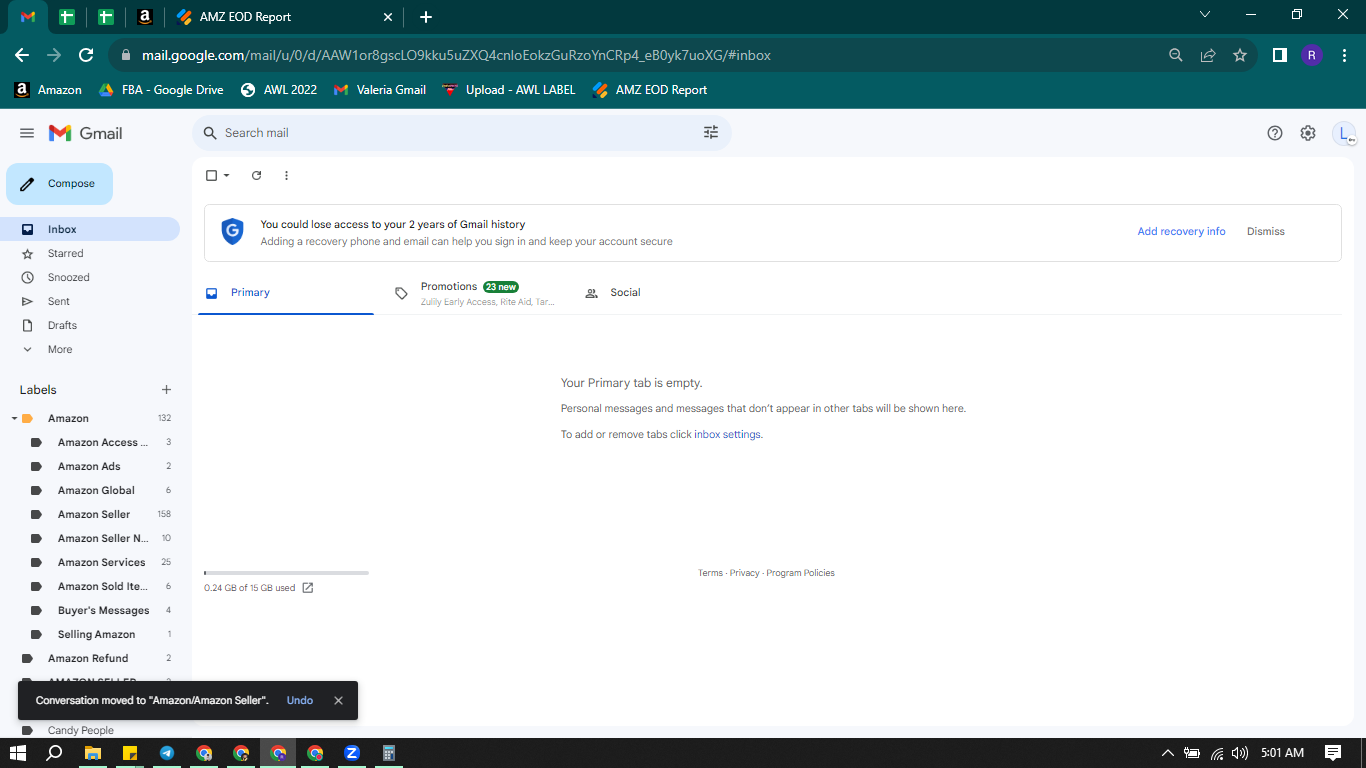Screen dimensions: 1366x768
Task: Reload the browser page
Action: [x=86, y=55]
